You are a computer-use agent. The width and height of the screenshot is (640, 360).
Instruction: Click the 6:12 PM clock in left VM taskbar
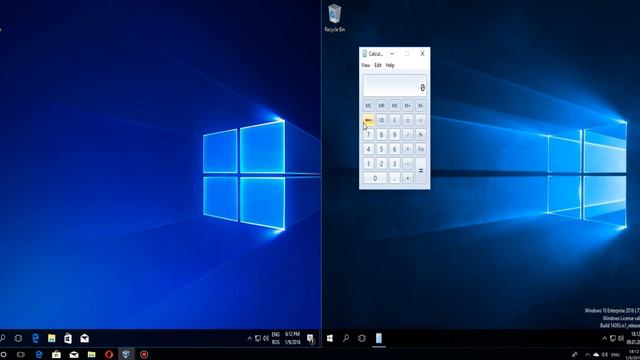pyautogui.click(x=292, y=334)
